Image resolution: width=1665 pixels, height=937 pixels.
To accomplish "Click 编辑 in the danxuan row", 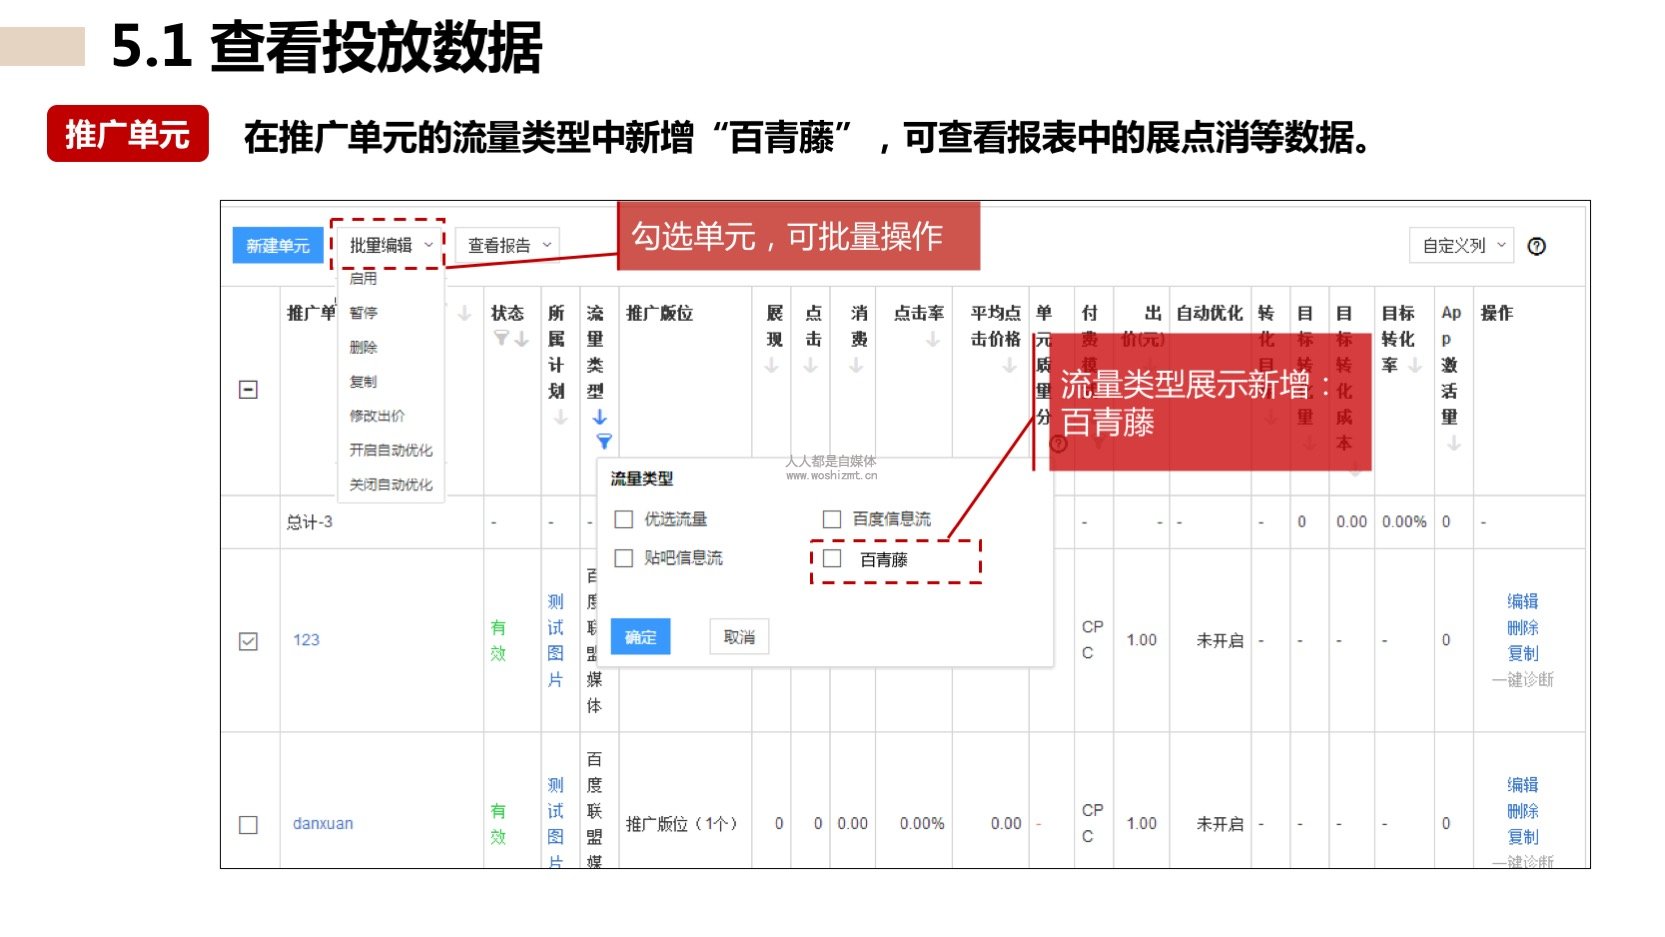I will pos(1523,785).
